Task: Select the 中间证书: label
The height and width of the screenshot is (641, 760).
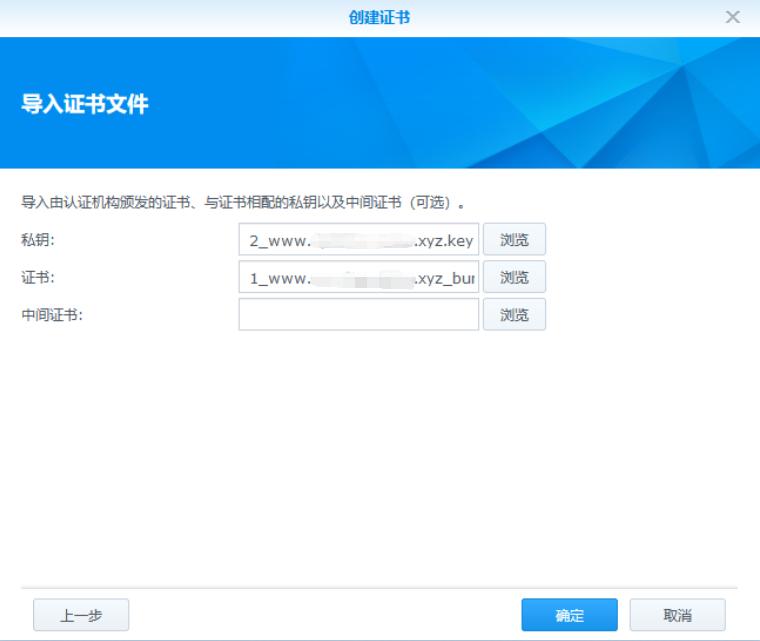Action: (52, 315)
